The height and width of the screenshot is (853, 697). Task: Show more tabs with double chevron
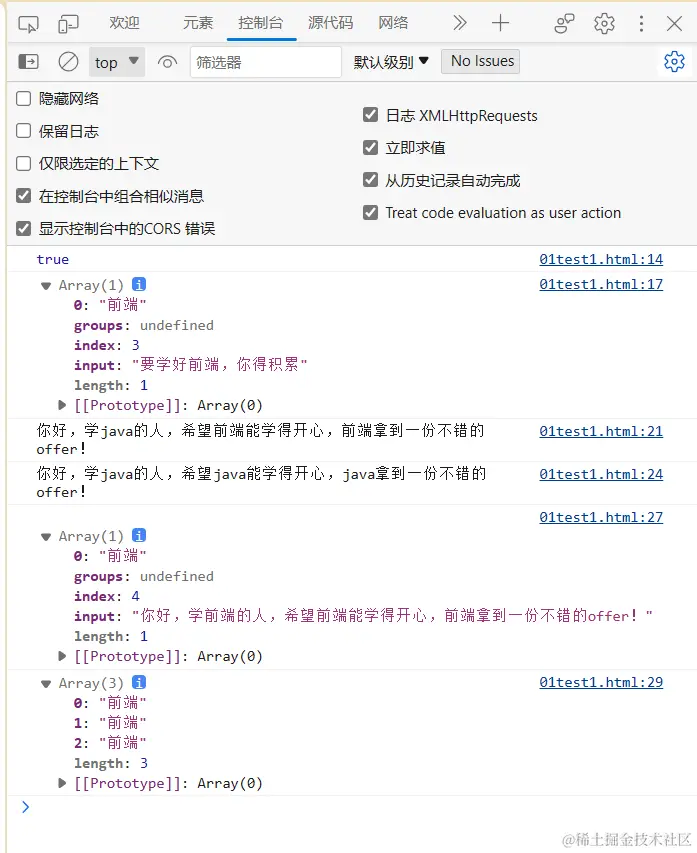pos(459,23)
